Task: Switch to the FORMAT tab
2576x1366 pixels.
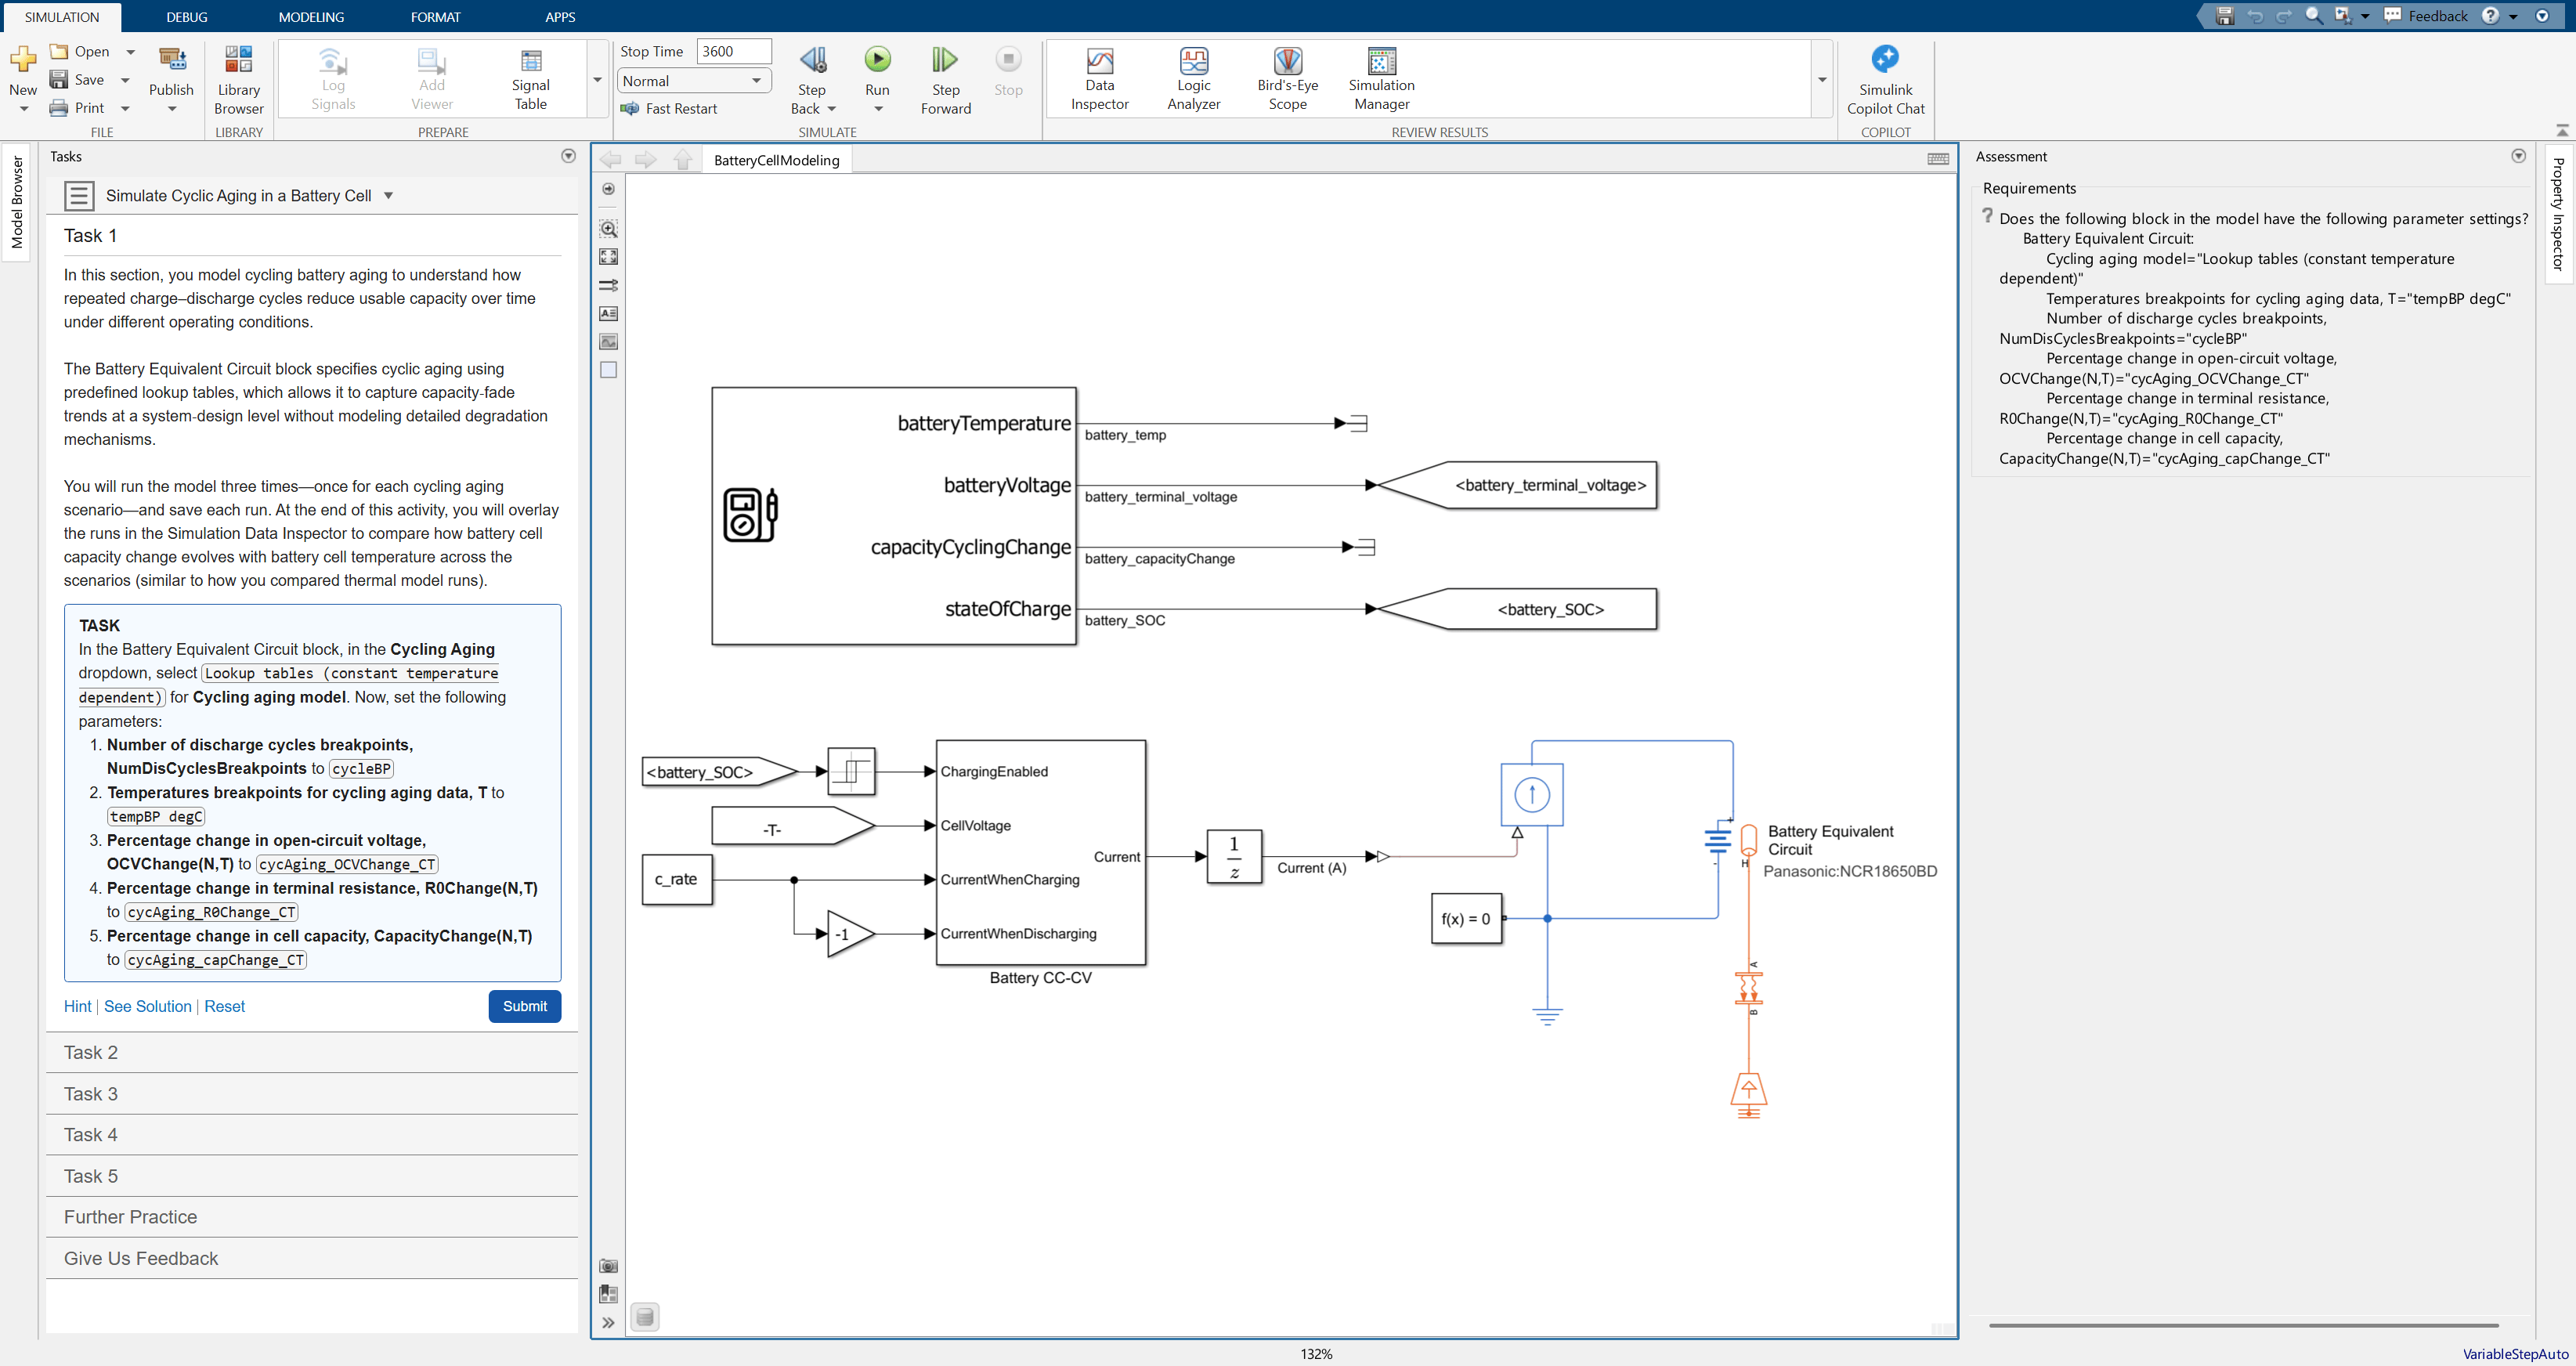Action: tap(436, 17)
